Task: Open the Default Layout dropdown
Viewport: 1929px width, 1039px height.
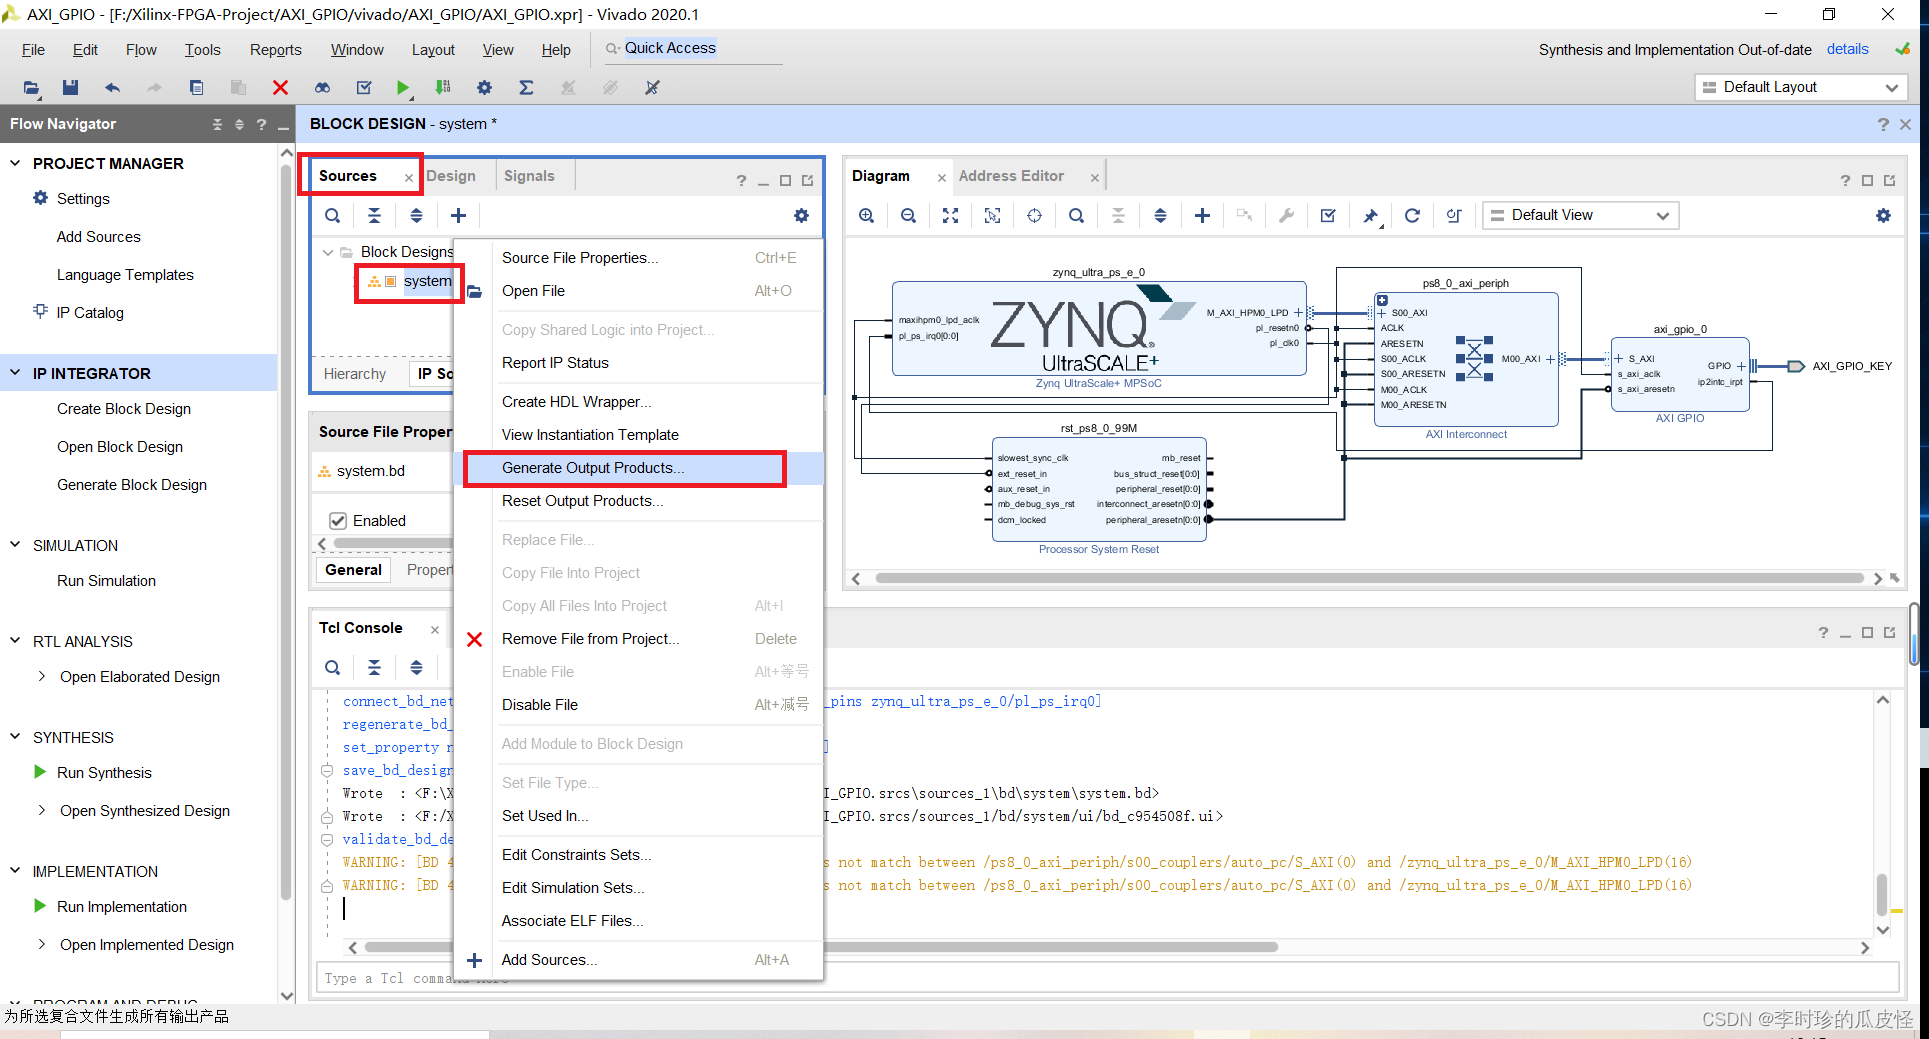Action: click(1801, 88)
